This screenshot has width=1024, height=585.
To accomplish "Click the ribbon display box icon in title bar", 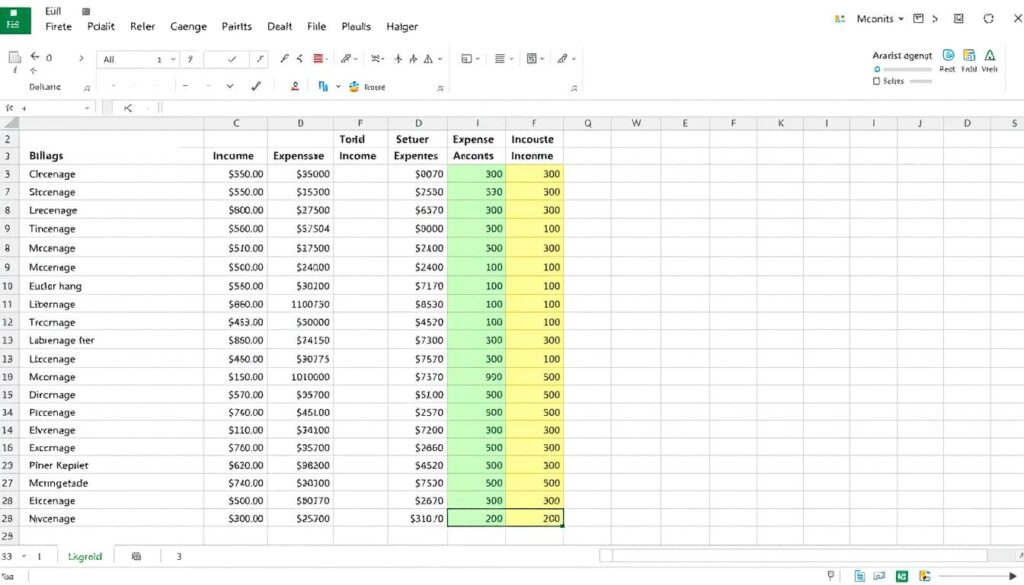I will click(918, 19).
